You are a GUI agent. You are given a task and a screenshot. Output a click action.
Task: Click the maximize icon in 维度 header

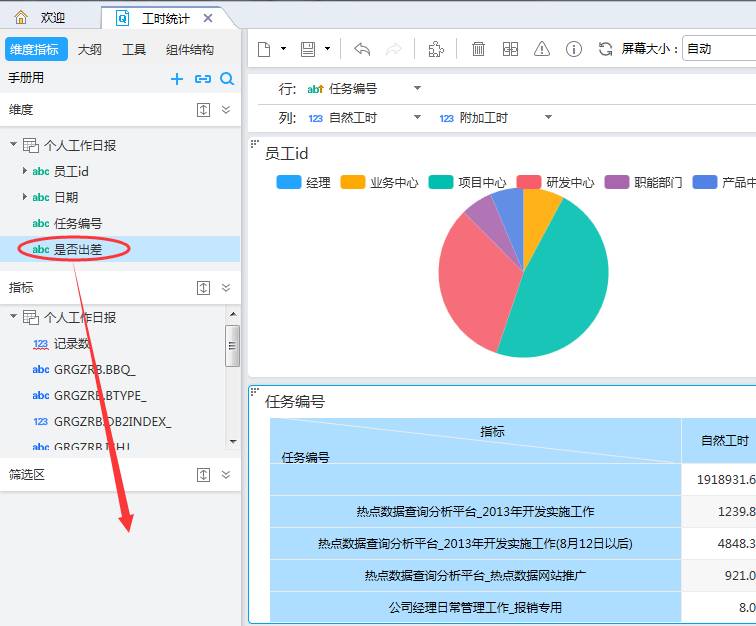[x=203, y=110]
